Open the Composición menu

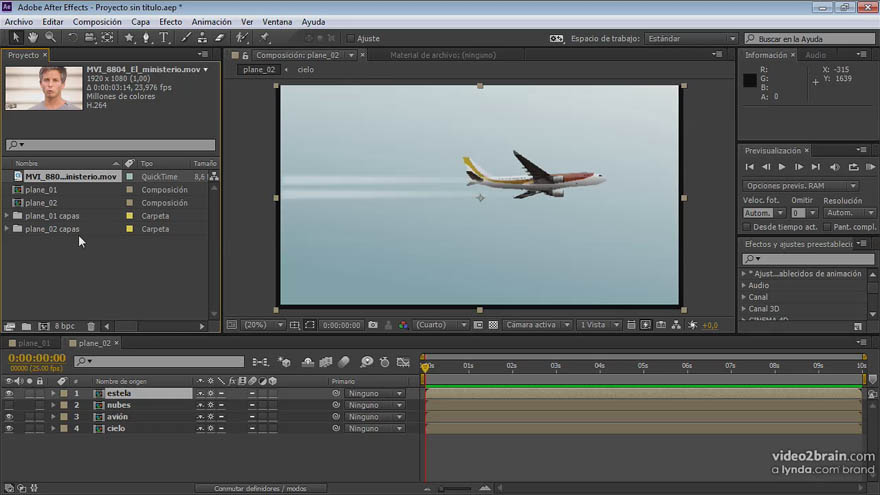97,22
